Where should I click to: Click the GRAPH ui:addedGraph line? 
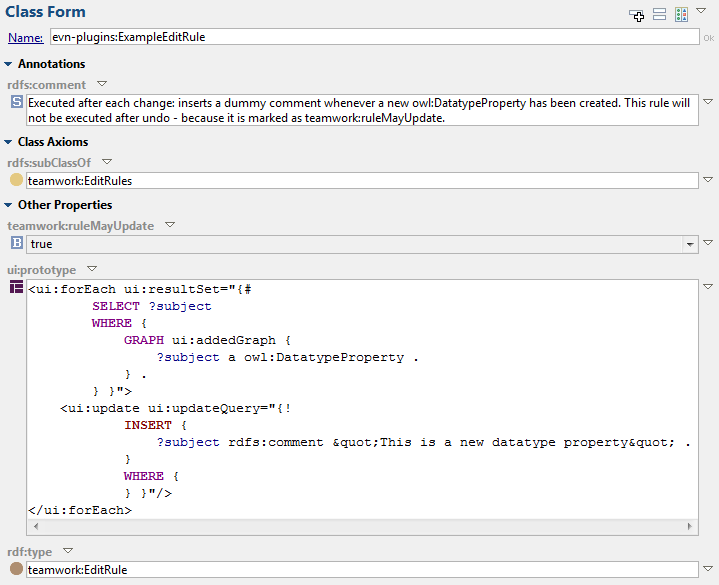coord(207,340)
